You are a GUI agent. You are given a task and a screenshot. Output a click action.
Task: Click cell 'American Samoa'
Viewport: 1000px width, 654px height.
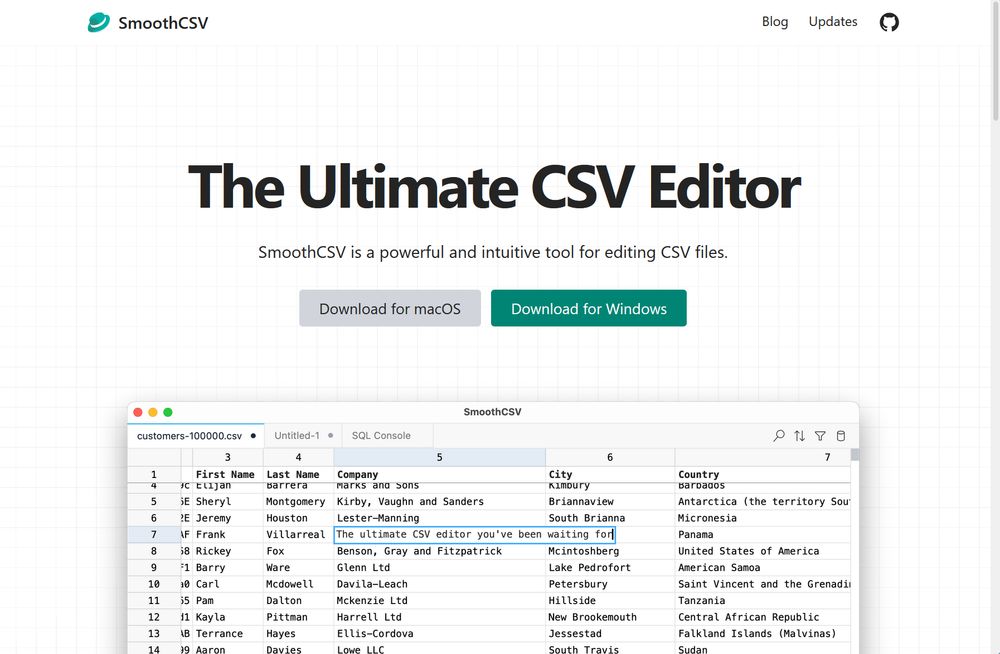[x=763, y=568]
